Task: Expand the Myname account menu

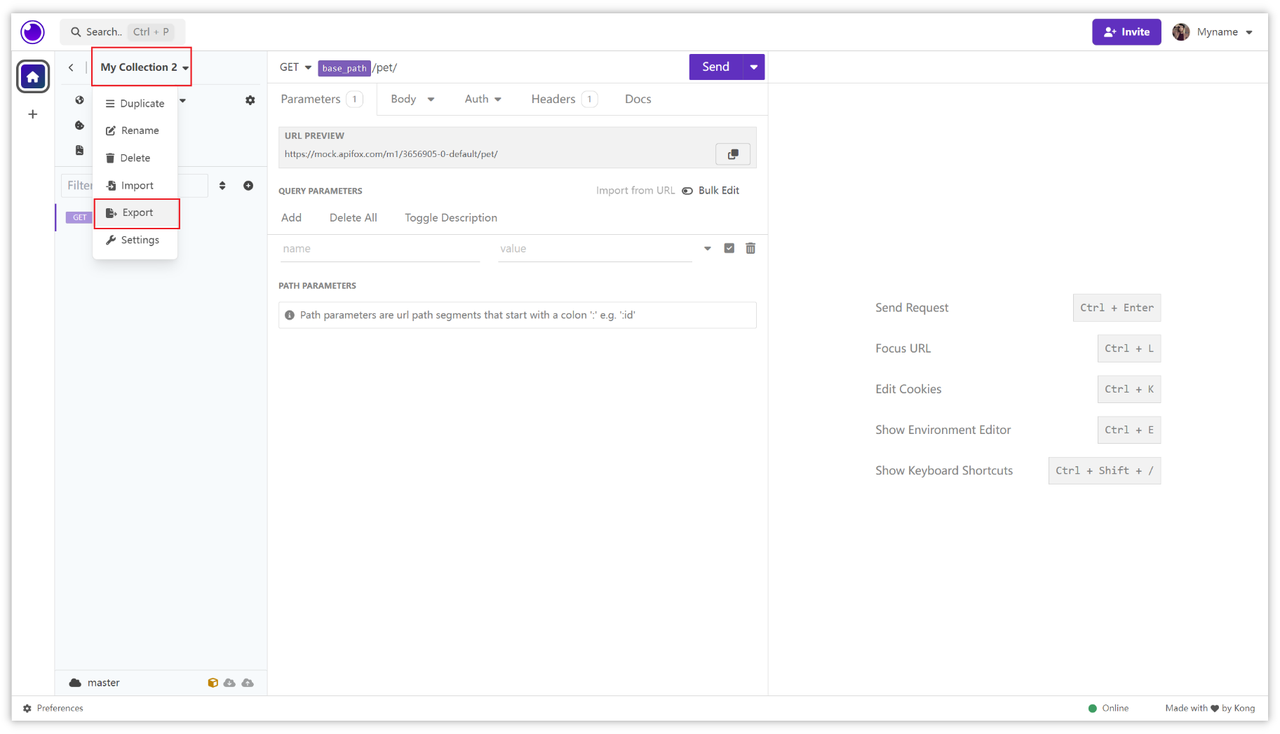Action: click(x=1249, y=32)
